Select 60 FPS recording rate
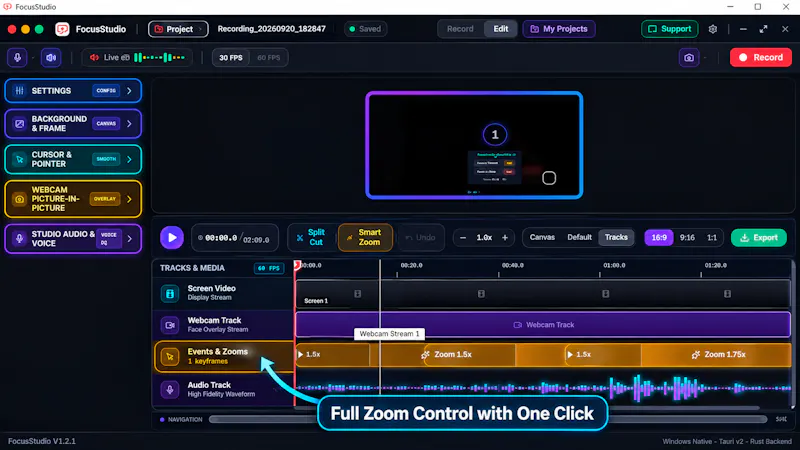The image size is (800, 450). click(x=268, y=58)
